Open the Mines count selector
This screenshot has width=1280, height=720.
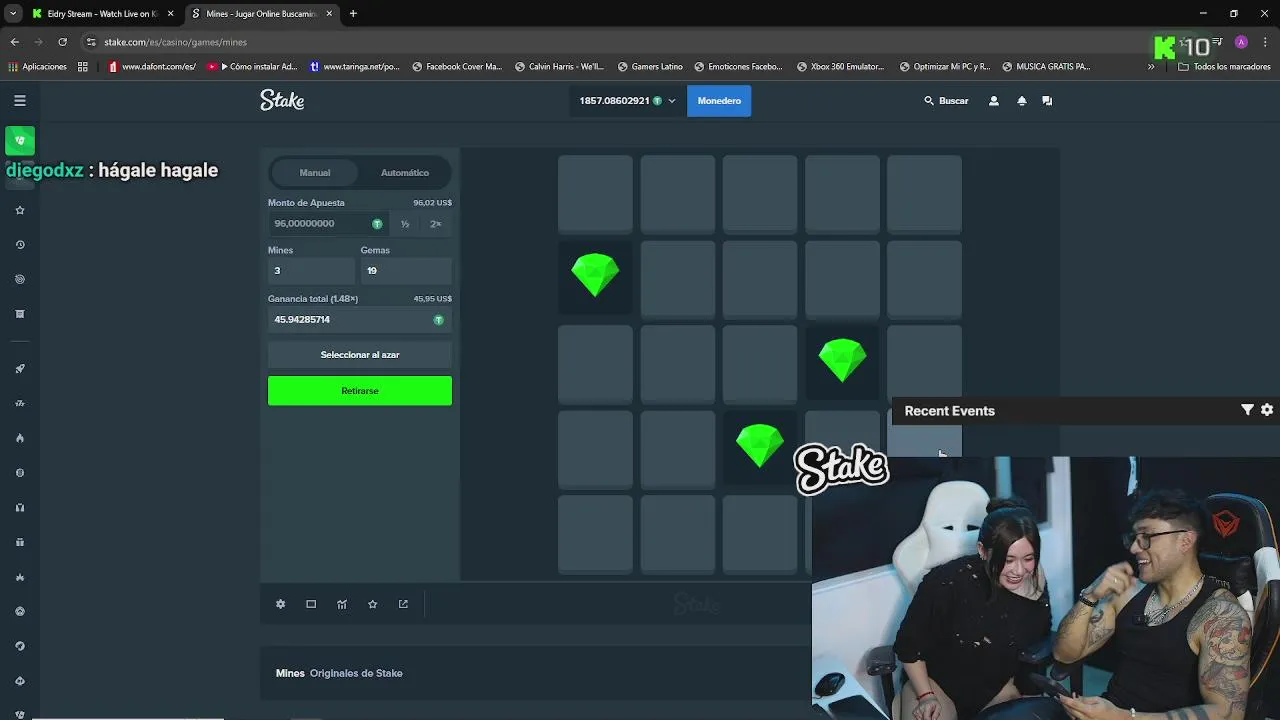click(x=311, y=270)
